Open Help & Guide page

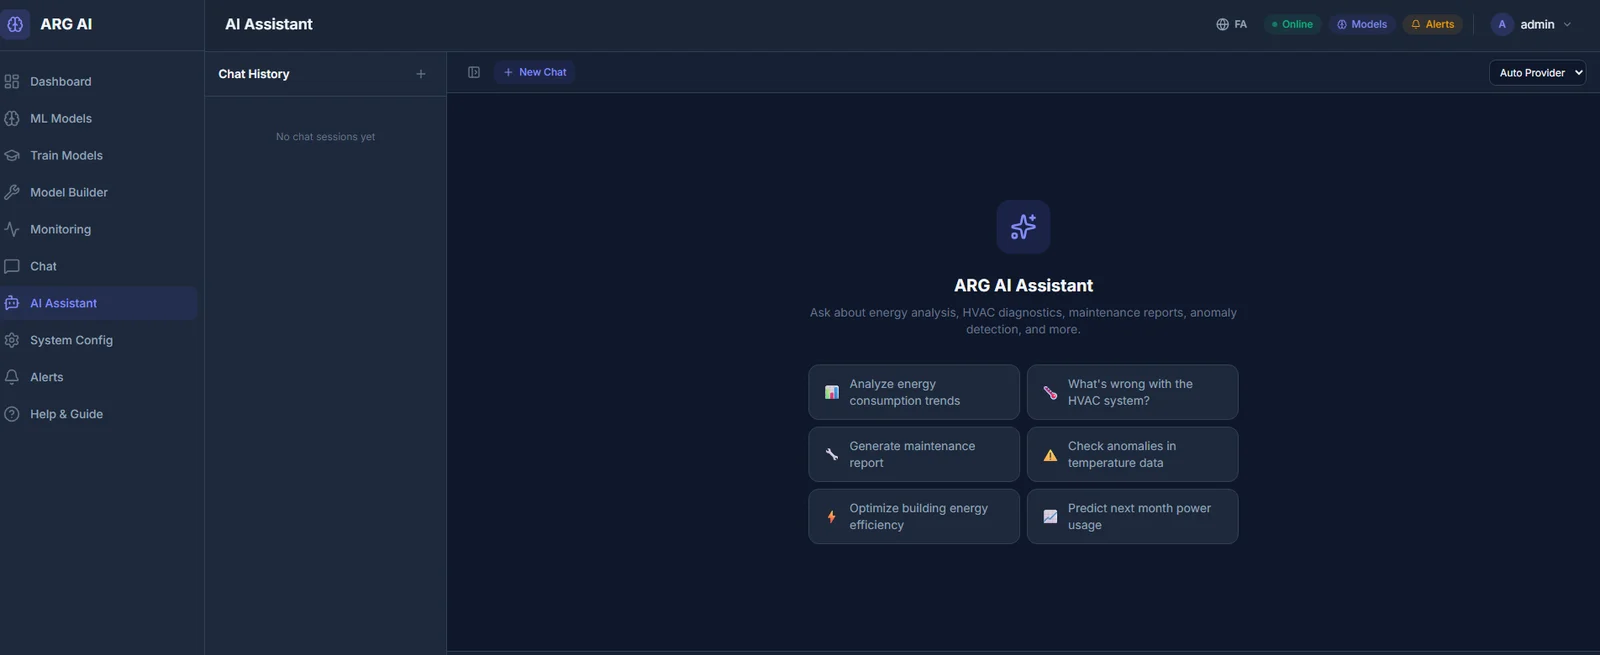point(99,414)
